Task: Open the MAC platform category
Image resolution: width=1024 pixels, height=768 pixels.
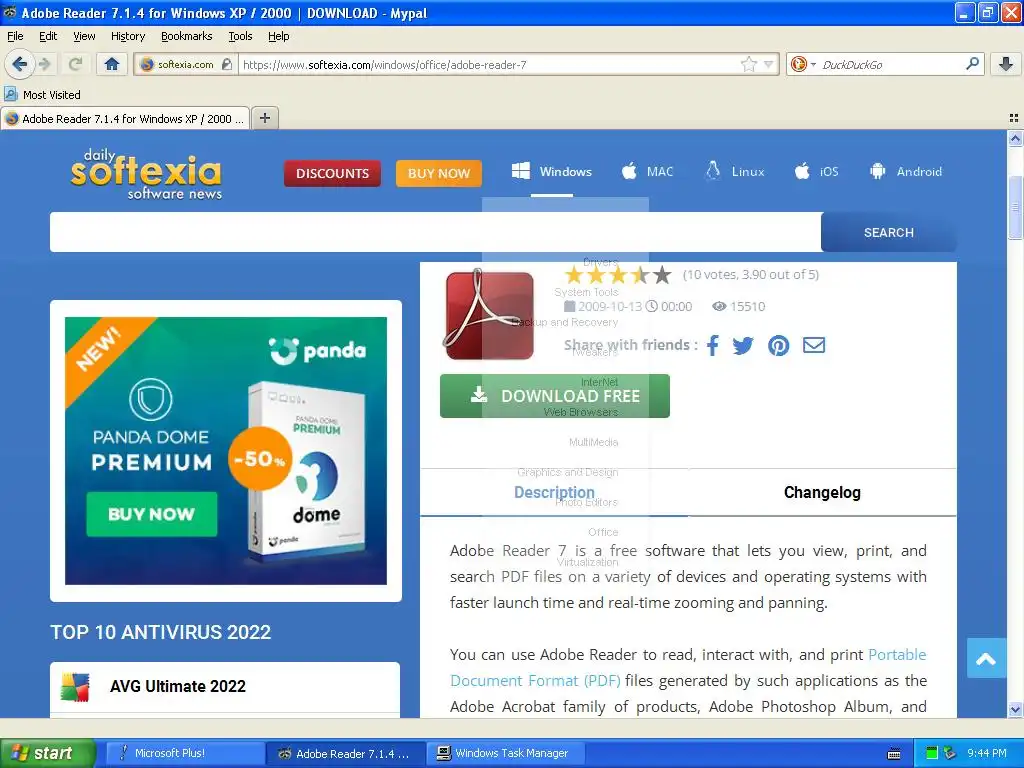Action: [647, 172]
